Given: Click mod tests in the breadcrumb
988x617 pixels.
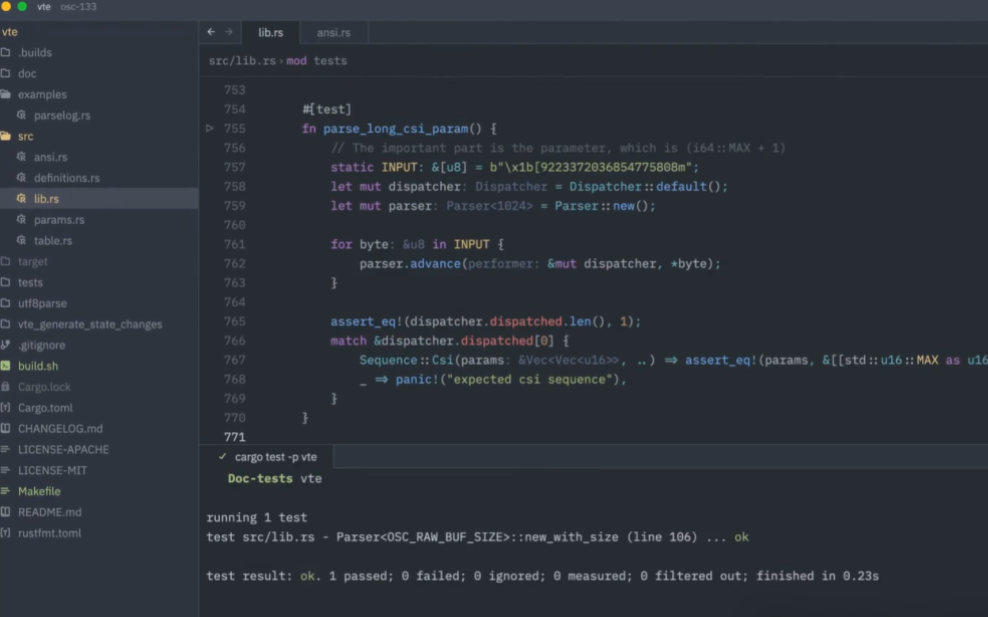Looking at the screenshot, I should pos(317,61).
